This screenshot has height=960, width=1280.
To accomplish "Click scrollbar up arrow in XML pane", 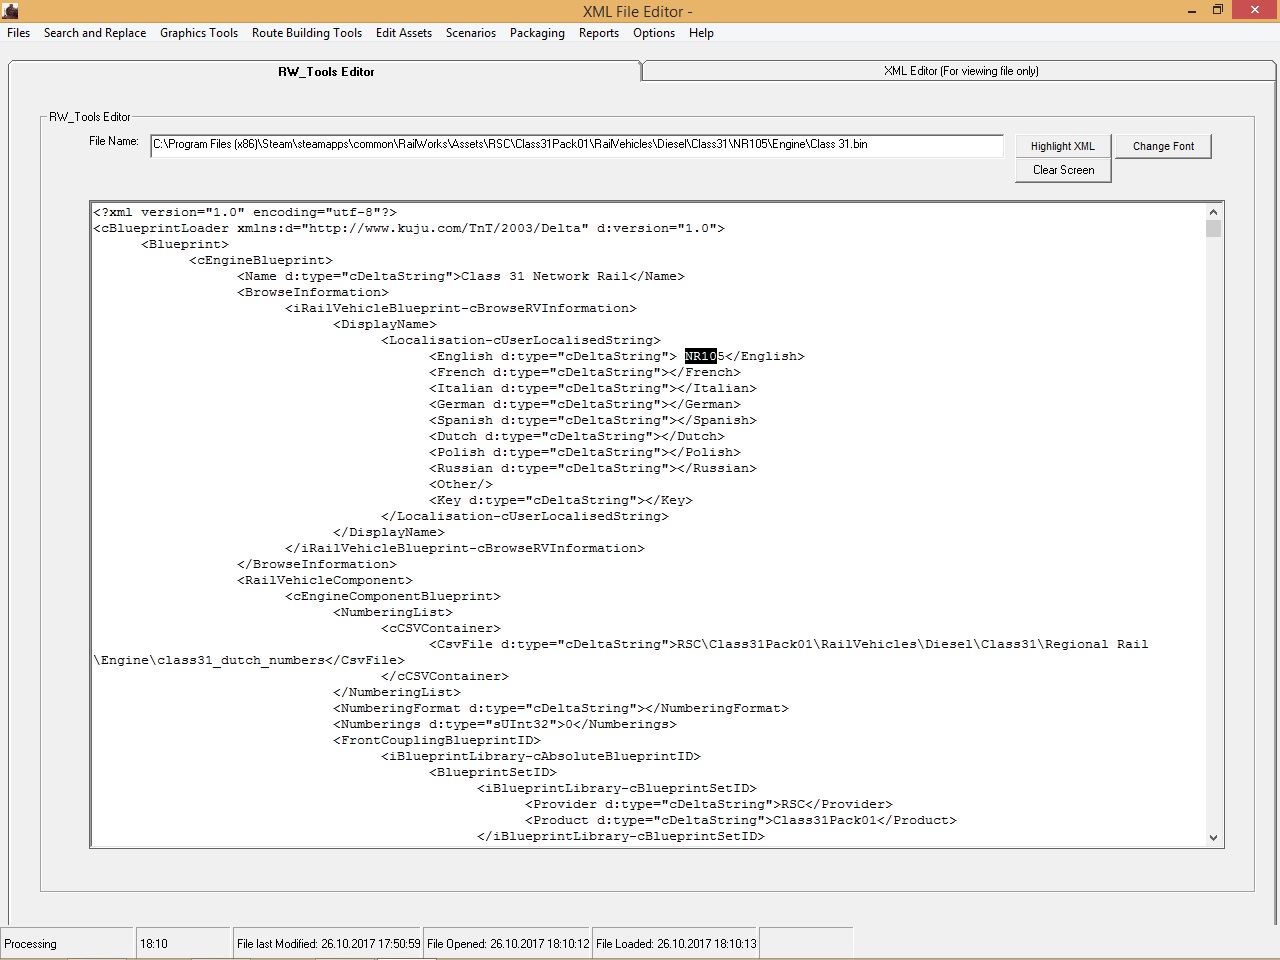I will (1214, 212).
